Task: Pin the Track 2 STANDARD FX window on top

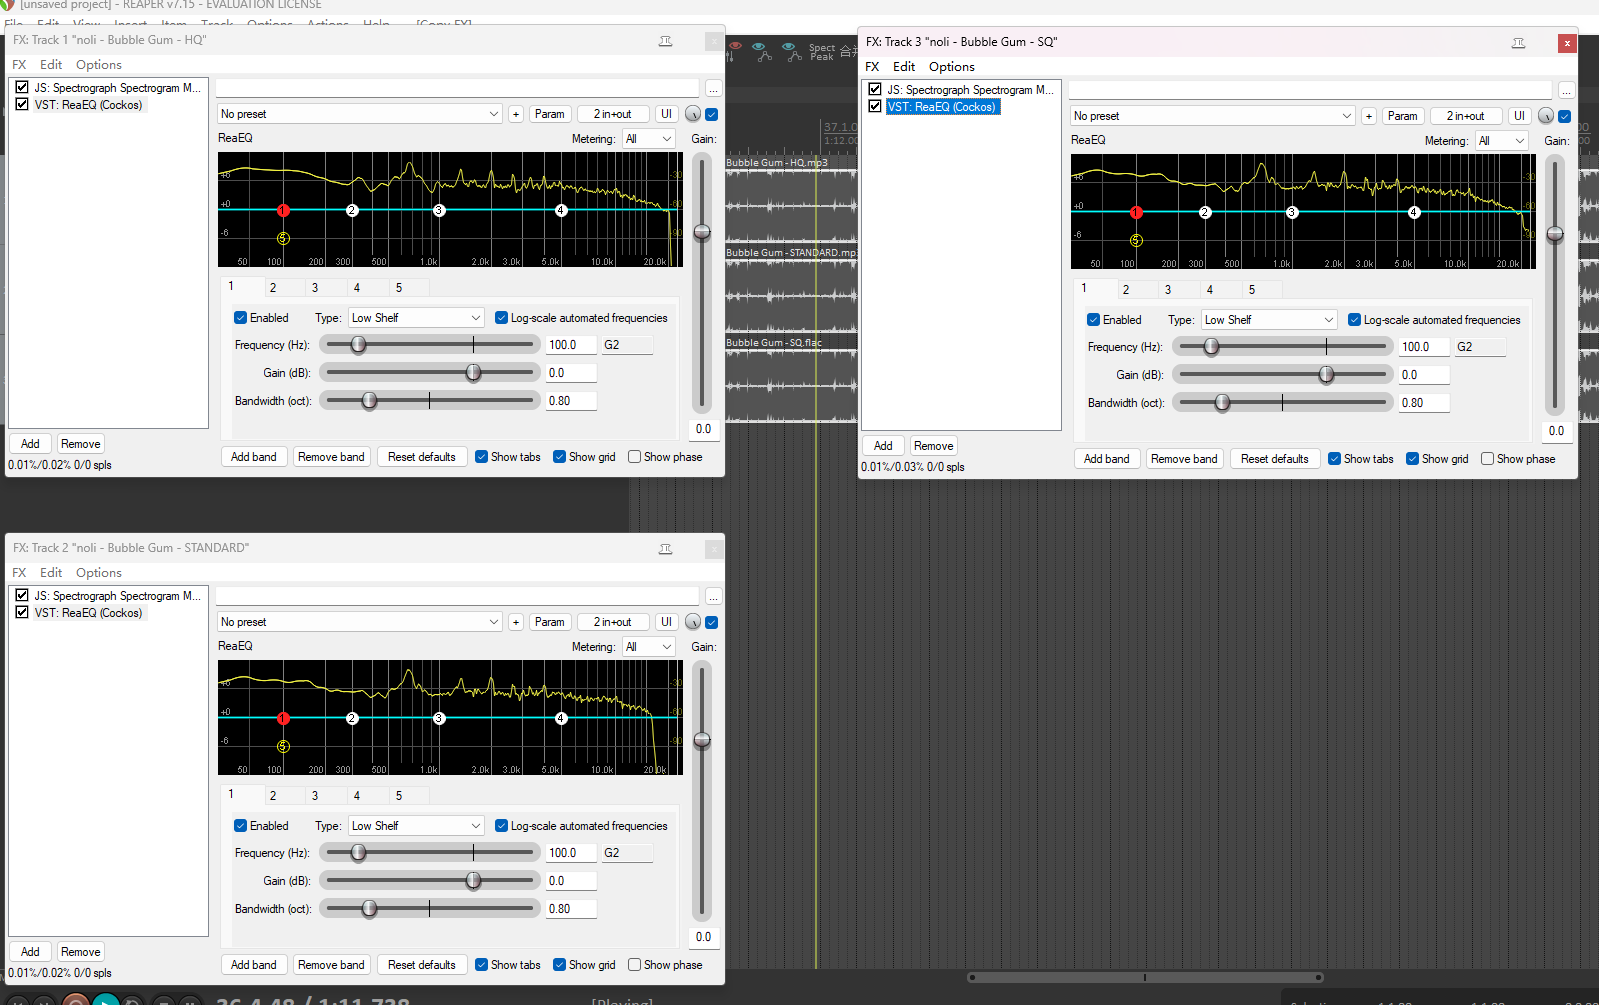Action: 666,549
